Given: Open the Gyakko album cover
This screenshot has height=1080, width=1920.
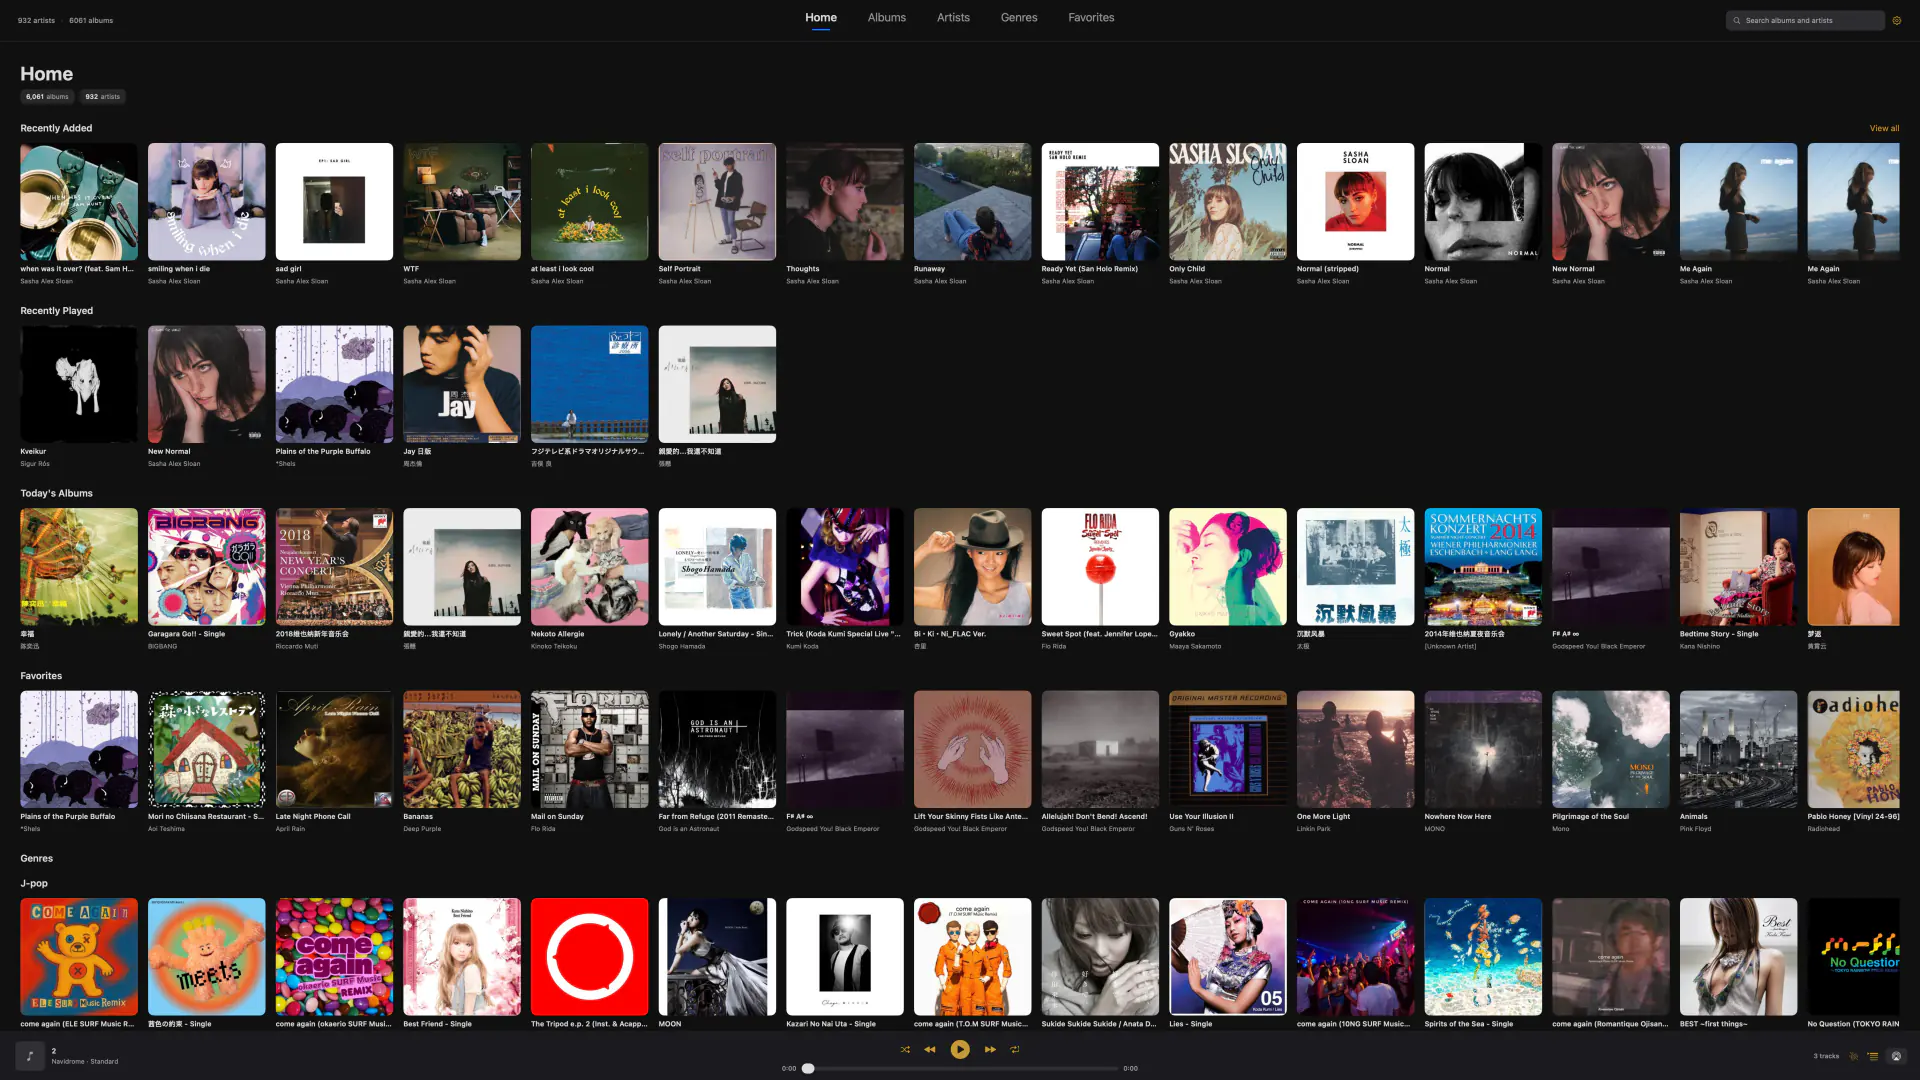Looking at the screenshot, I should click(x=1228, y=567).
